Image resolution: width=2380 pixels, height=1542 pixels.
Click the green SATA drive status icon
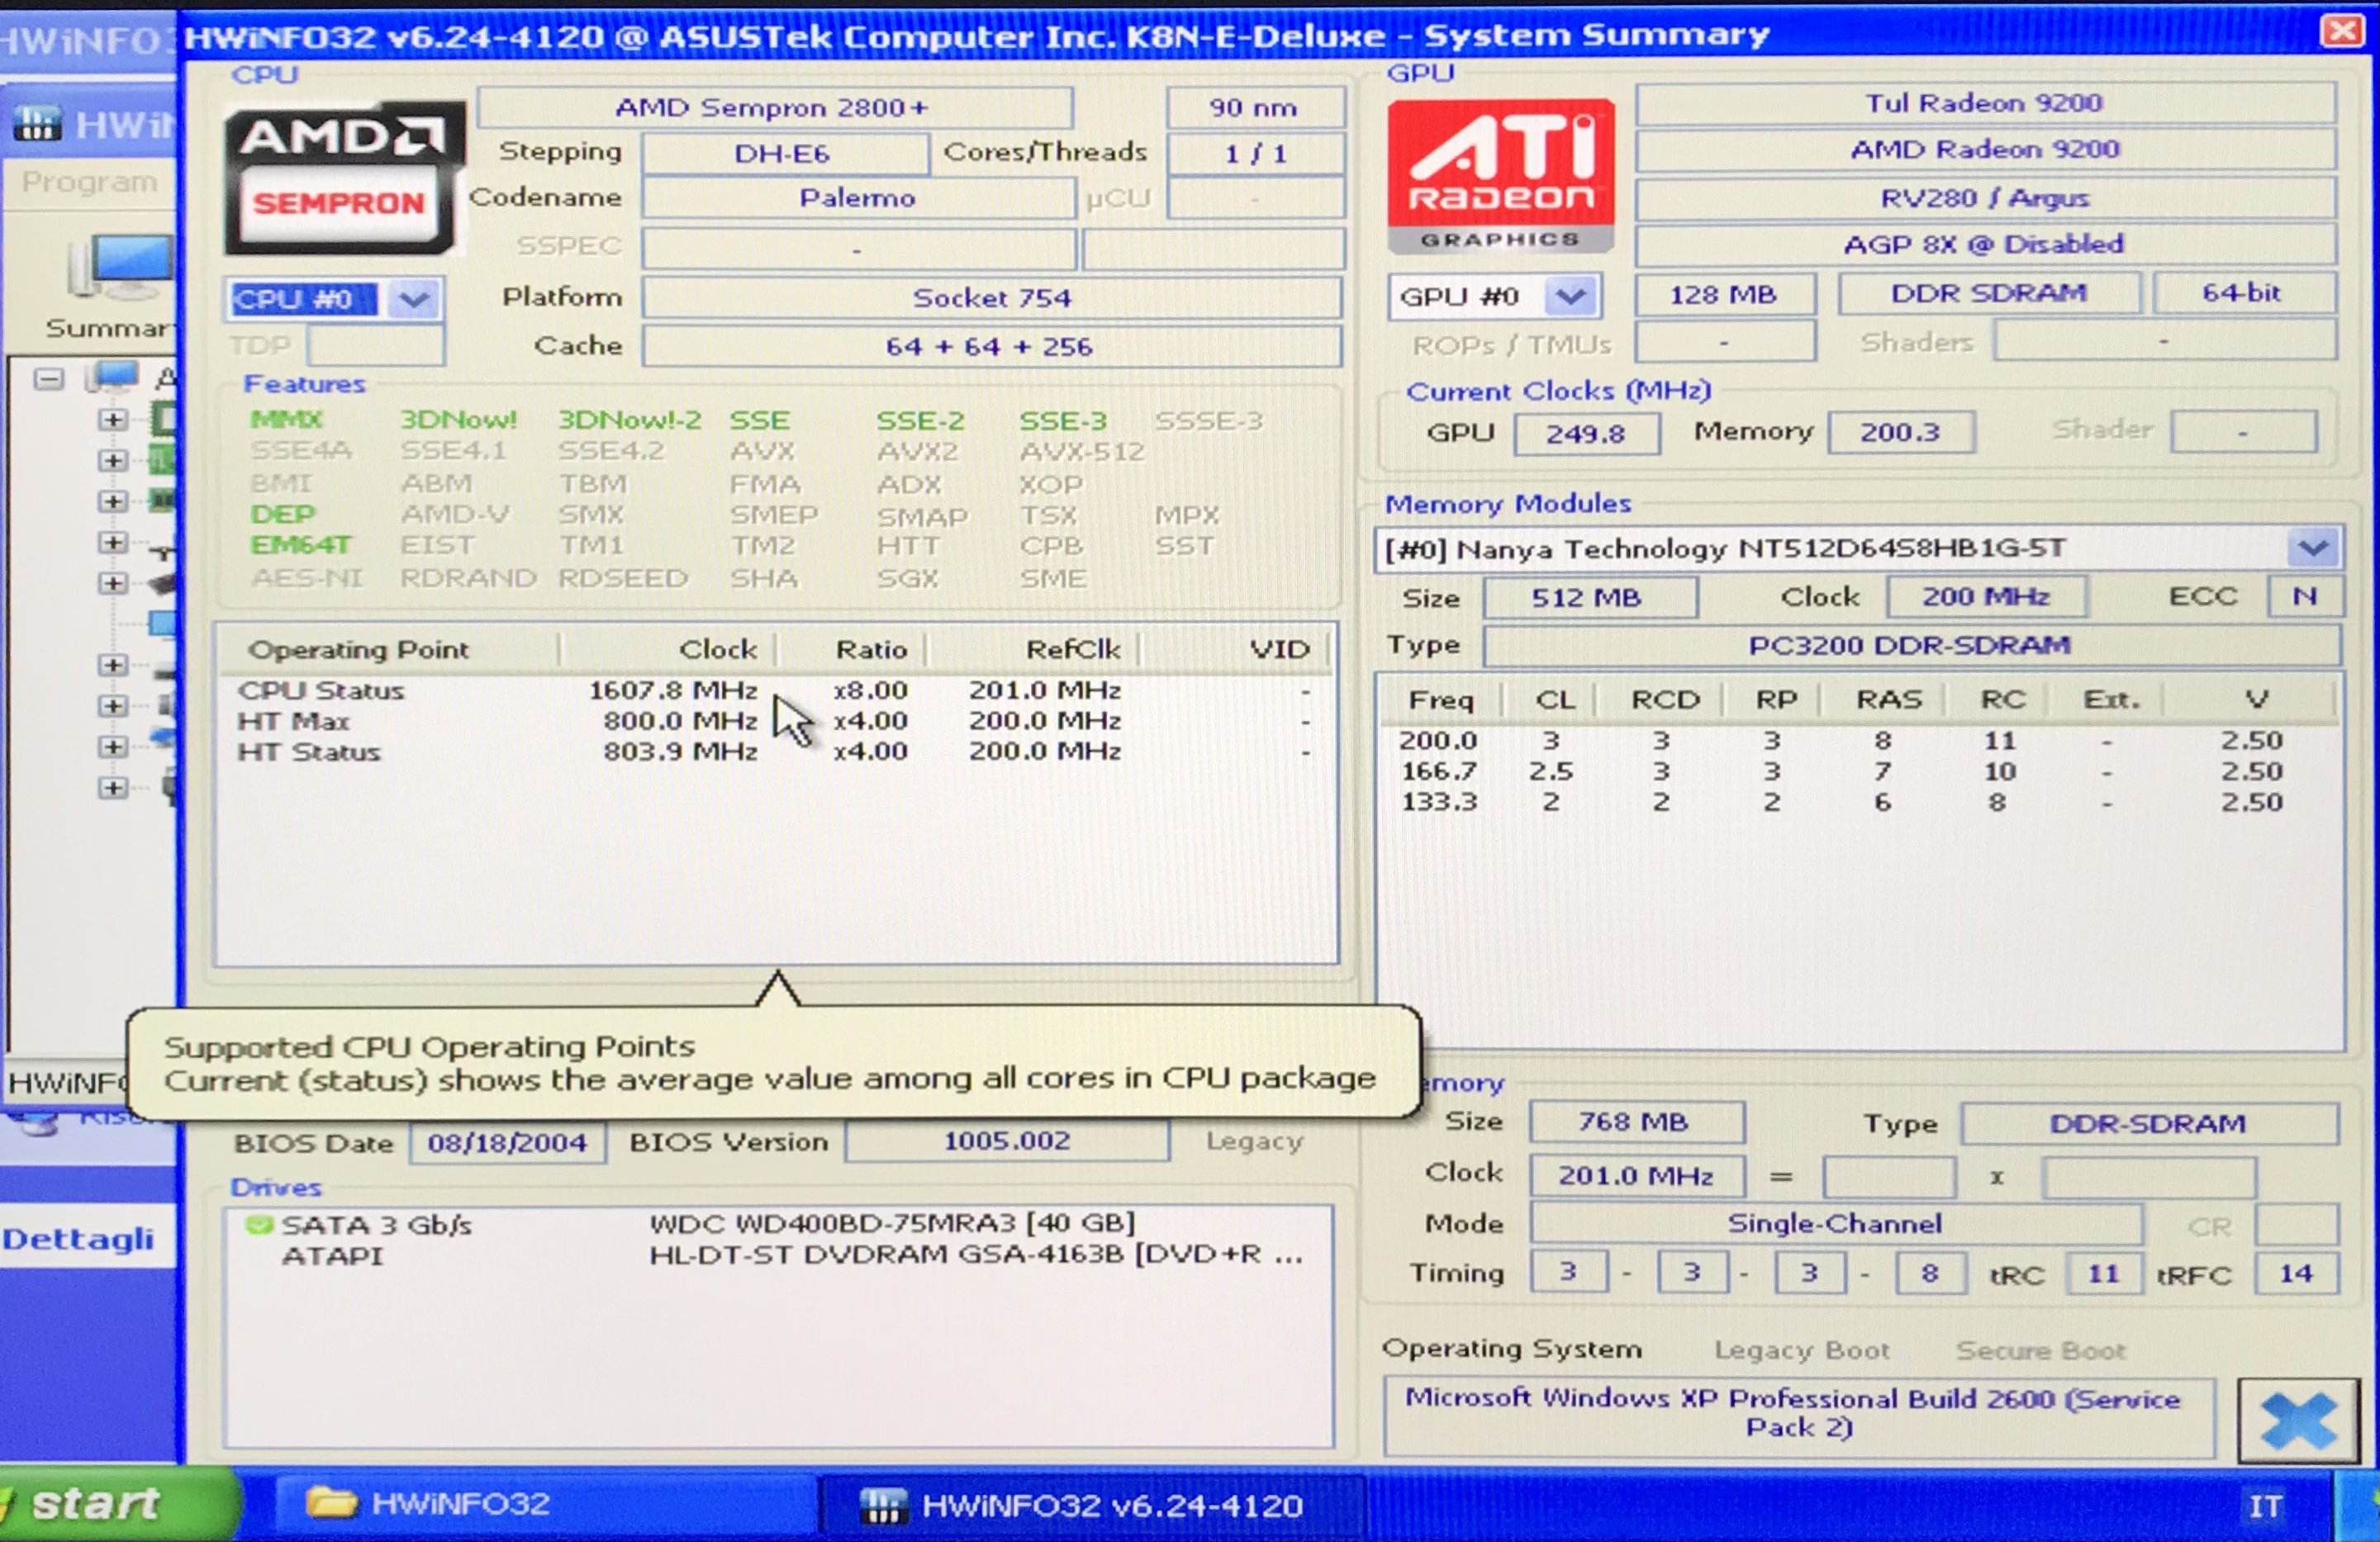click(x=259, y=1225)
